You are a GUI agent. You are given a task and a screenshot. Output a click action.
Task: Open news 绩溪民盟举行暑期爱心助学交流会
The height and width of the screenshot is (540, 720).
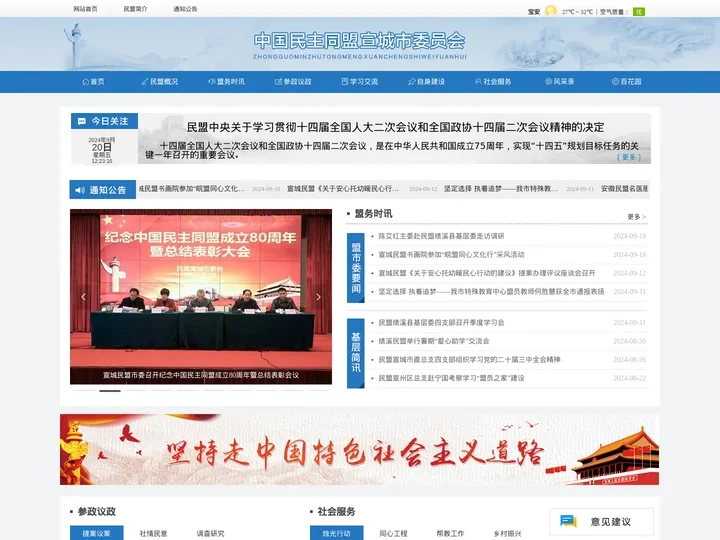coord(433,341)
